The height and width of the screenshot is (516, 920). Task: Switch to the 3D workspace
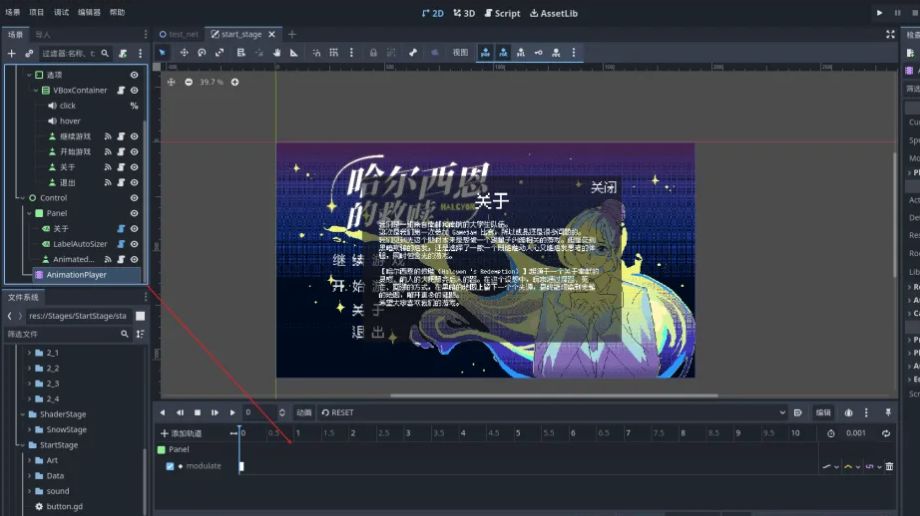coord(464,13)
